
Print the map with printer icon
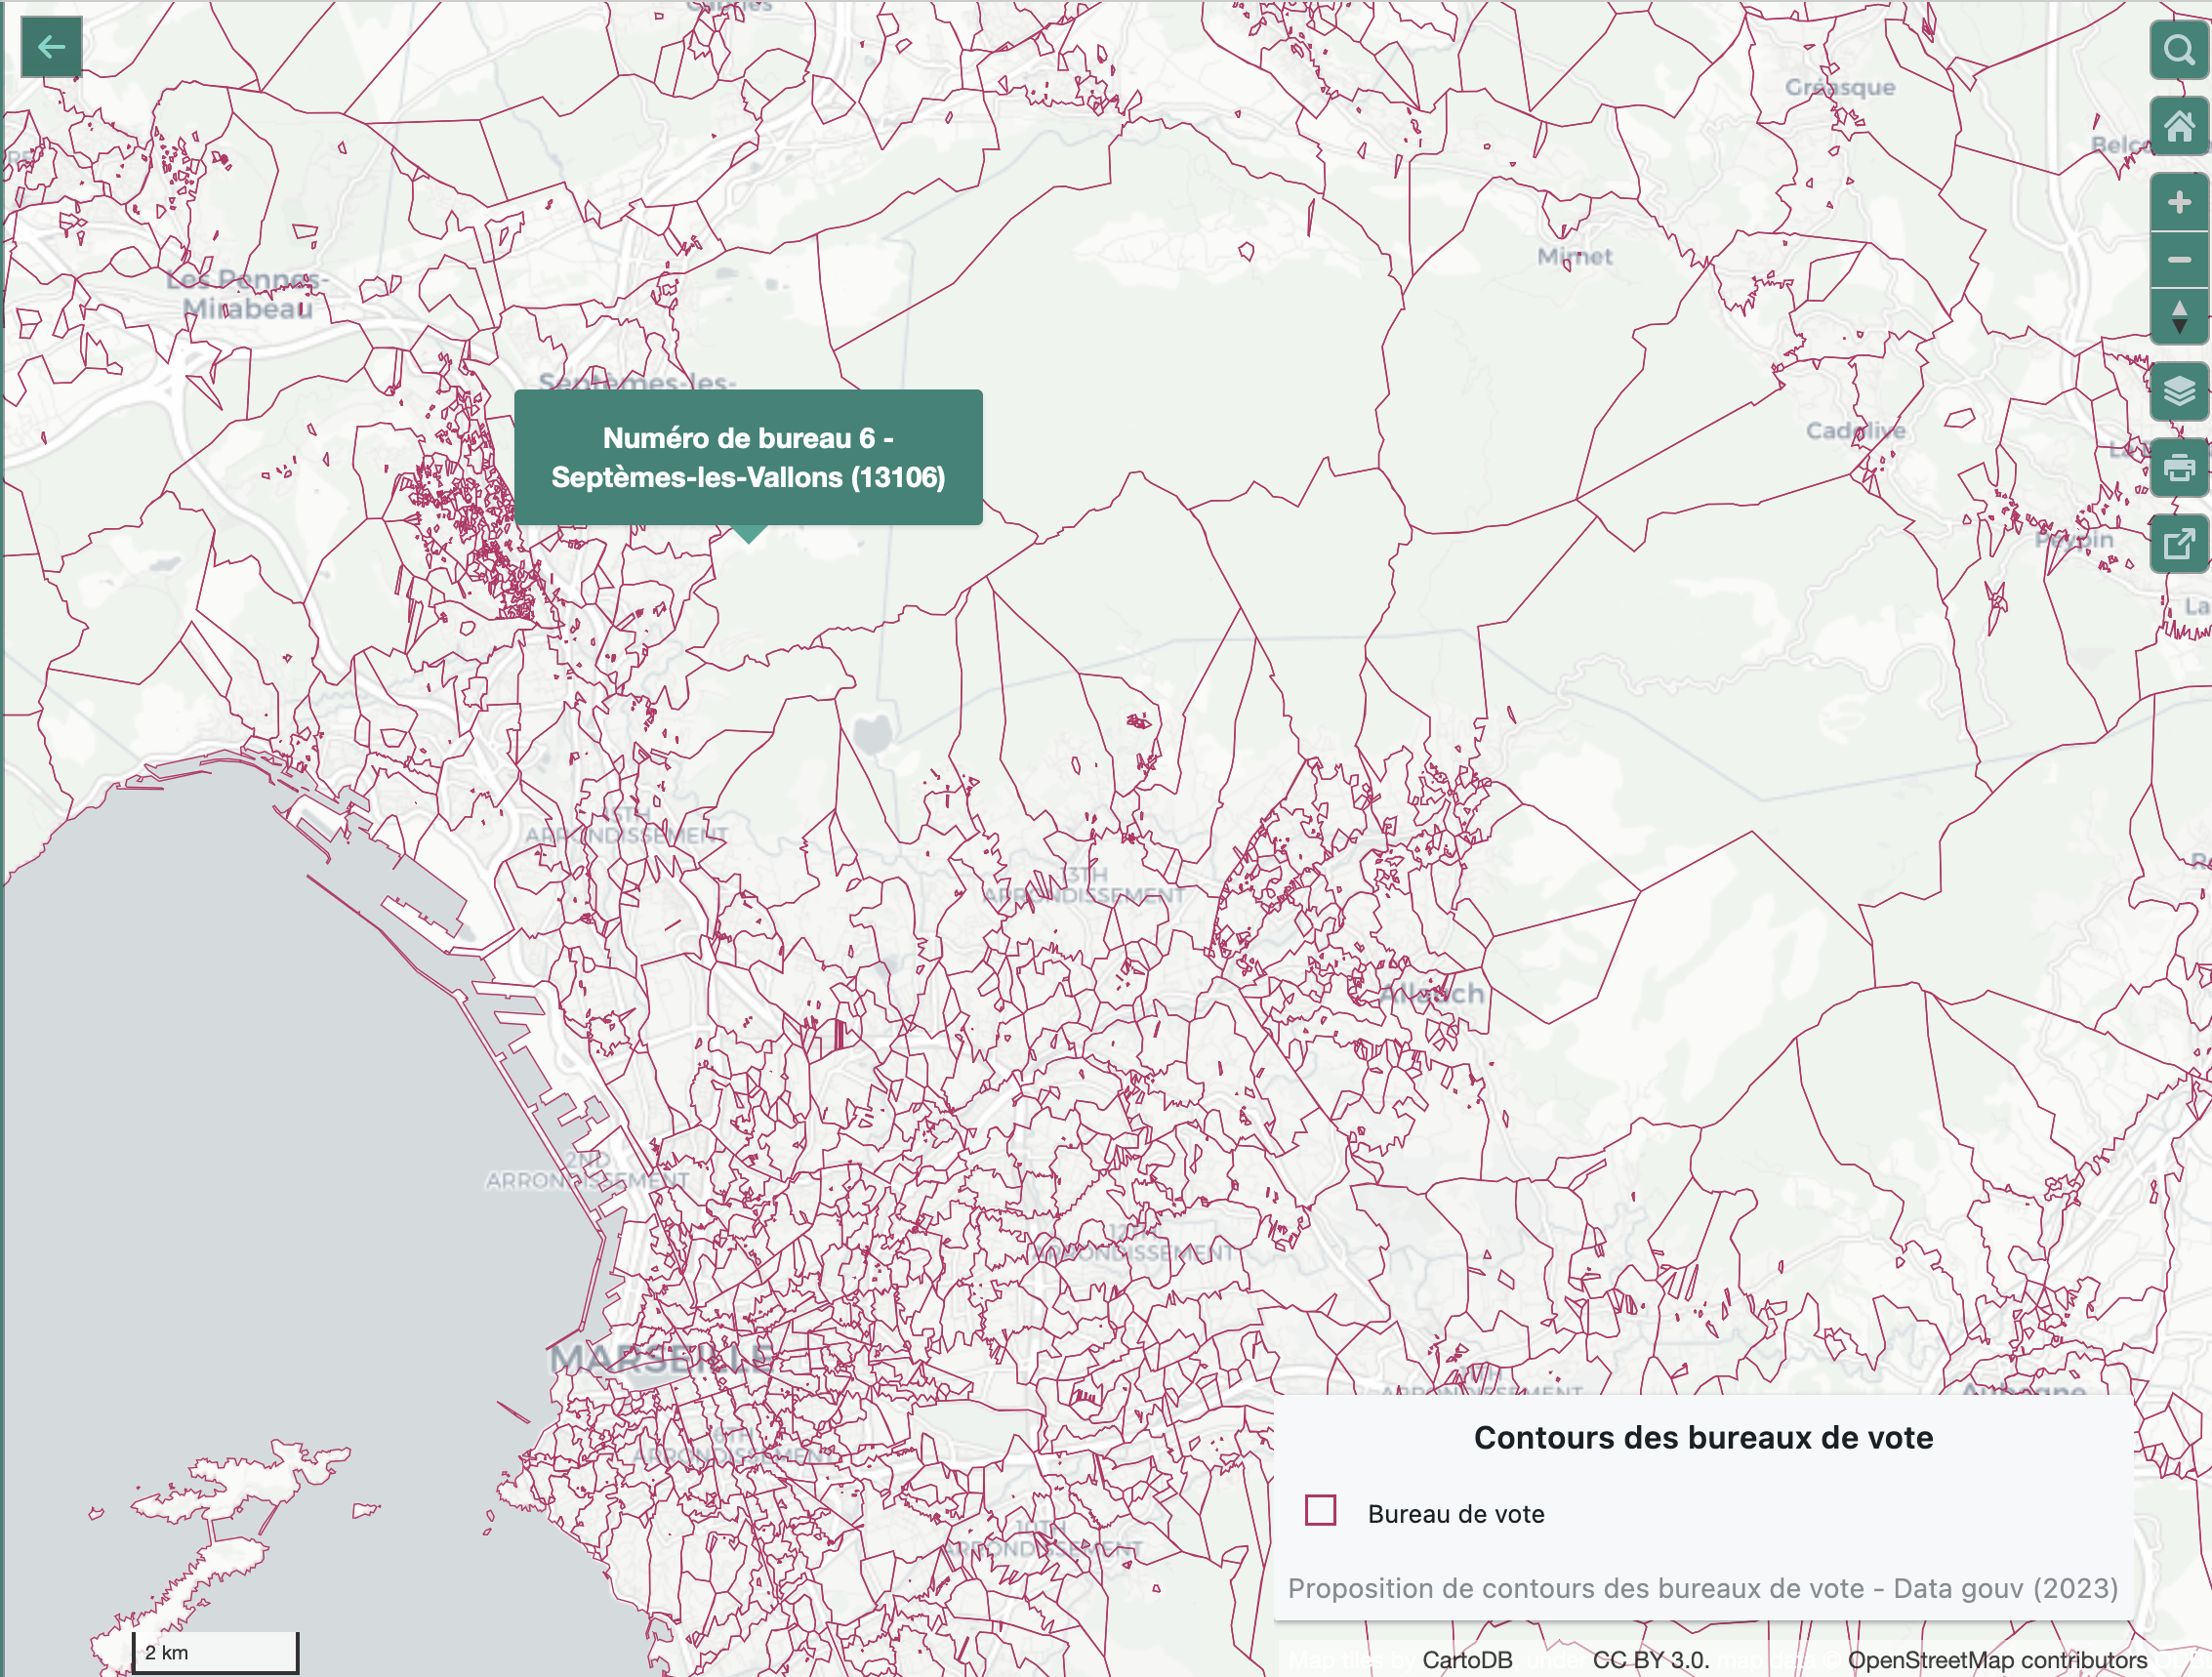(x=2178, y=468)
